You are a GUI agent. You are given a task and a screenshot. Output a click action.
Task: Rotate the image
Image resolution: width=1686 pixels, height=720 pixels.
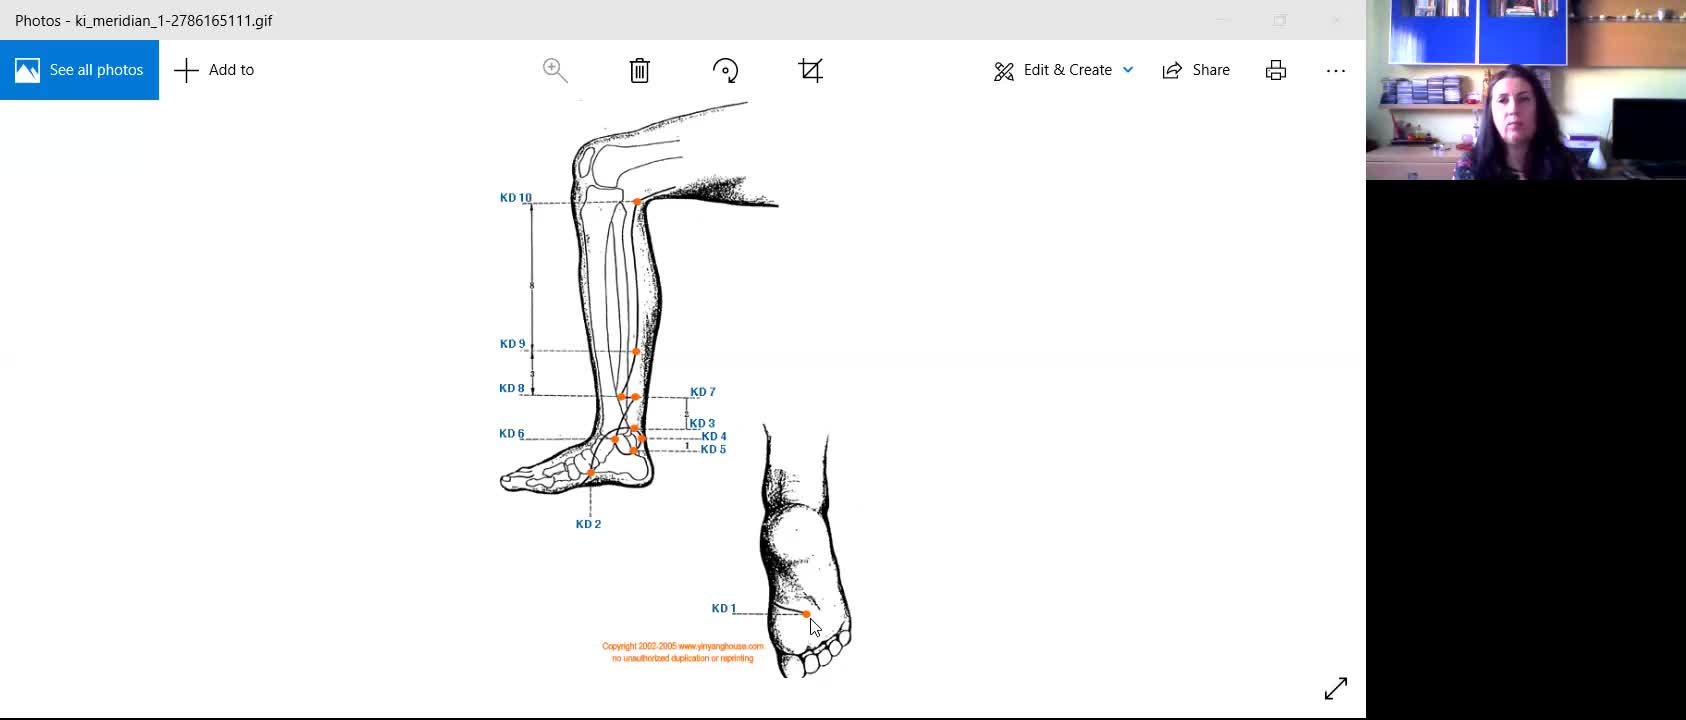point(726,70)
